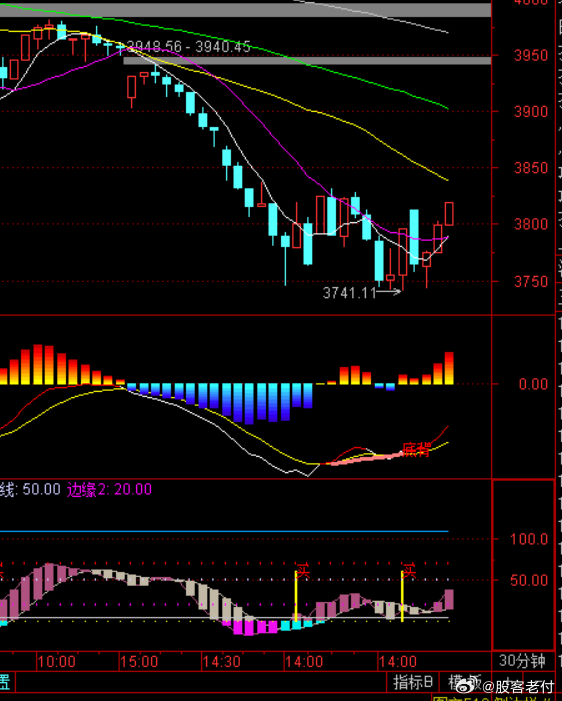
Task: Click the tallest red MACD histogram bar on right
Action: point(449,368)
